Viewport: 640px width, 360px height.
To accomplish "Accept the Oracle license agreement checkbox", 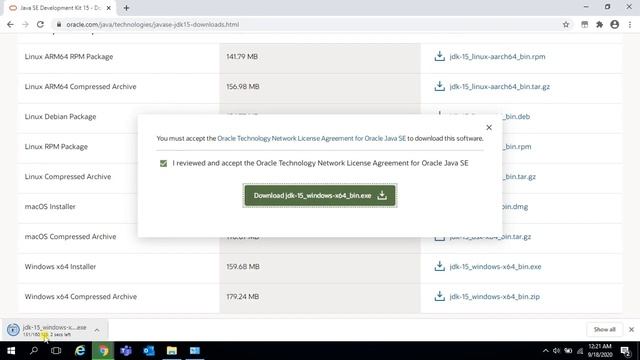I will 163,163.
